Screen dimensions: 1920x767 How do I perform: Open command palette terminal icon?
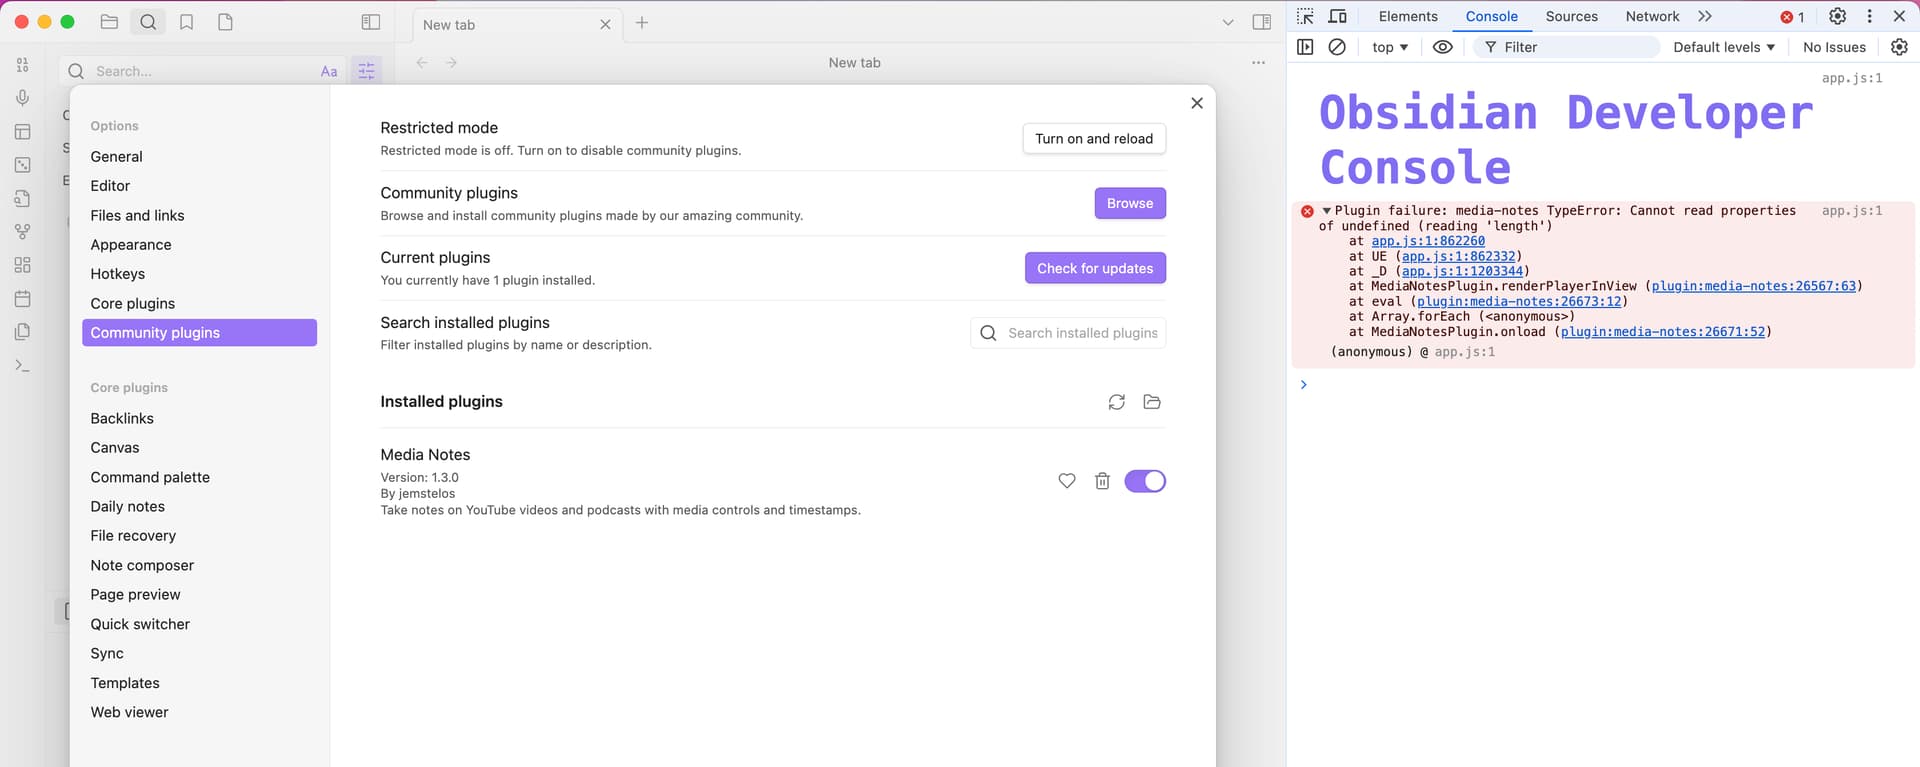coord(22,366)
